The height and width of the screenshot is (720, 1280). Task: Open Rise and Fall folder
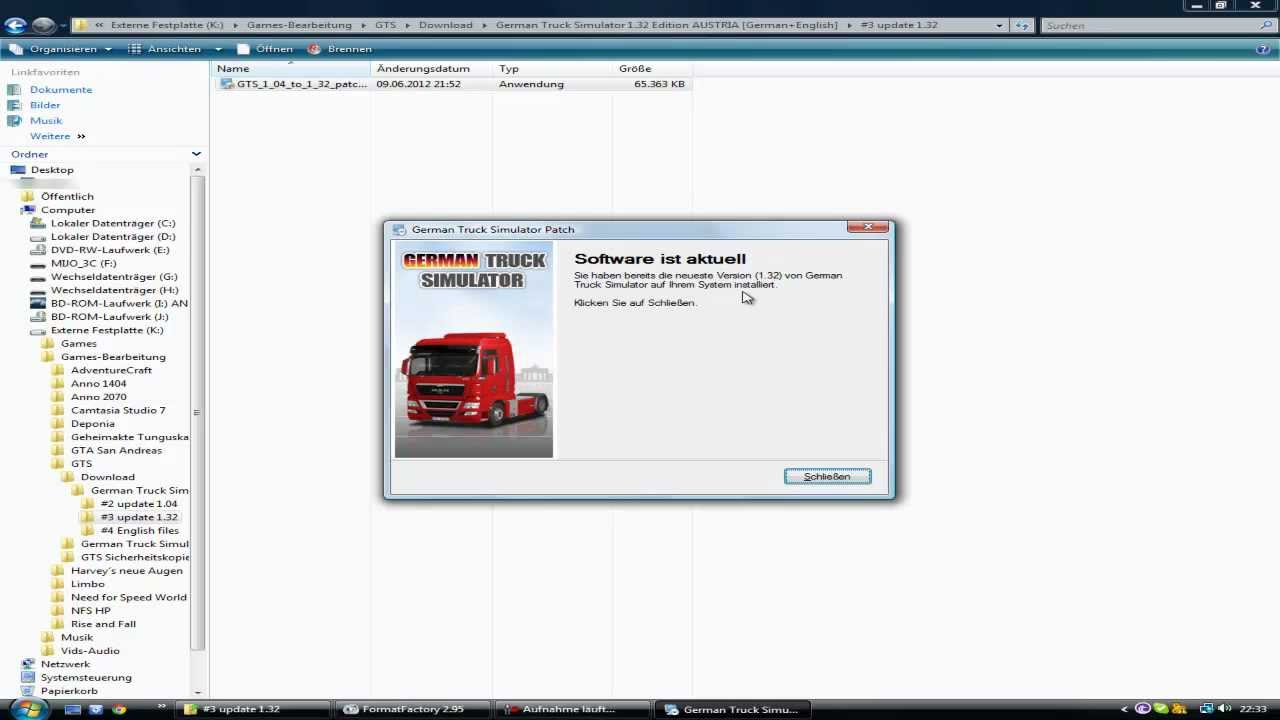tap(103, 624)
